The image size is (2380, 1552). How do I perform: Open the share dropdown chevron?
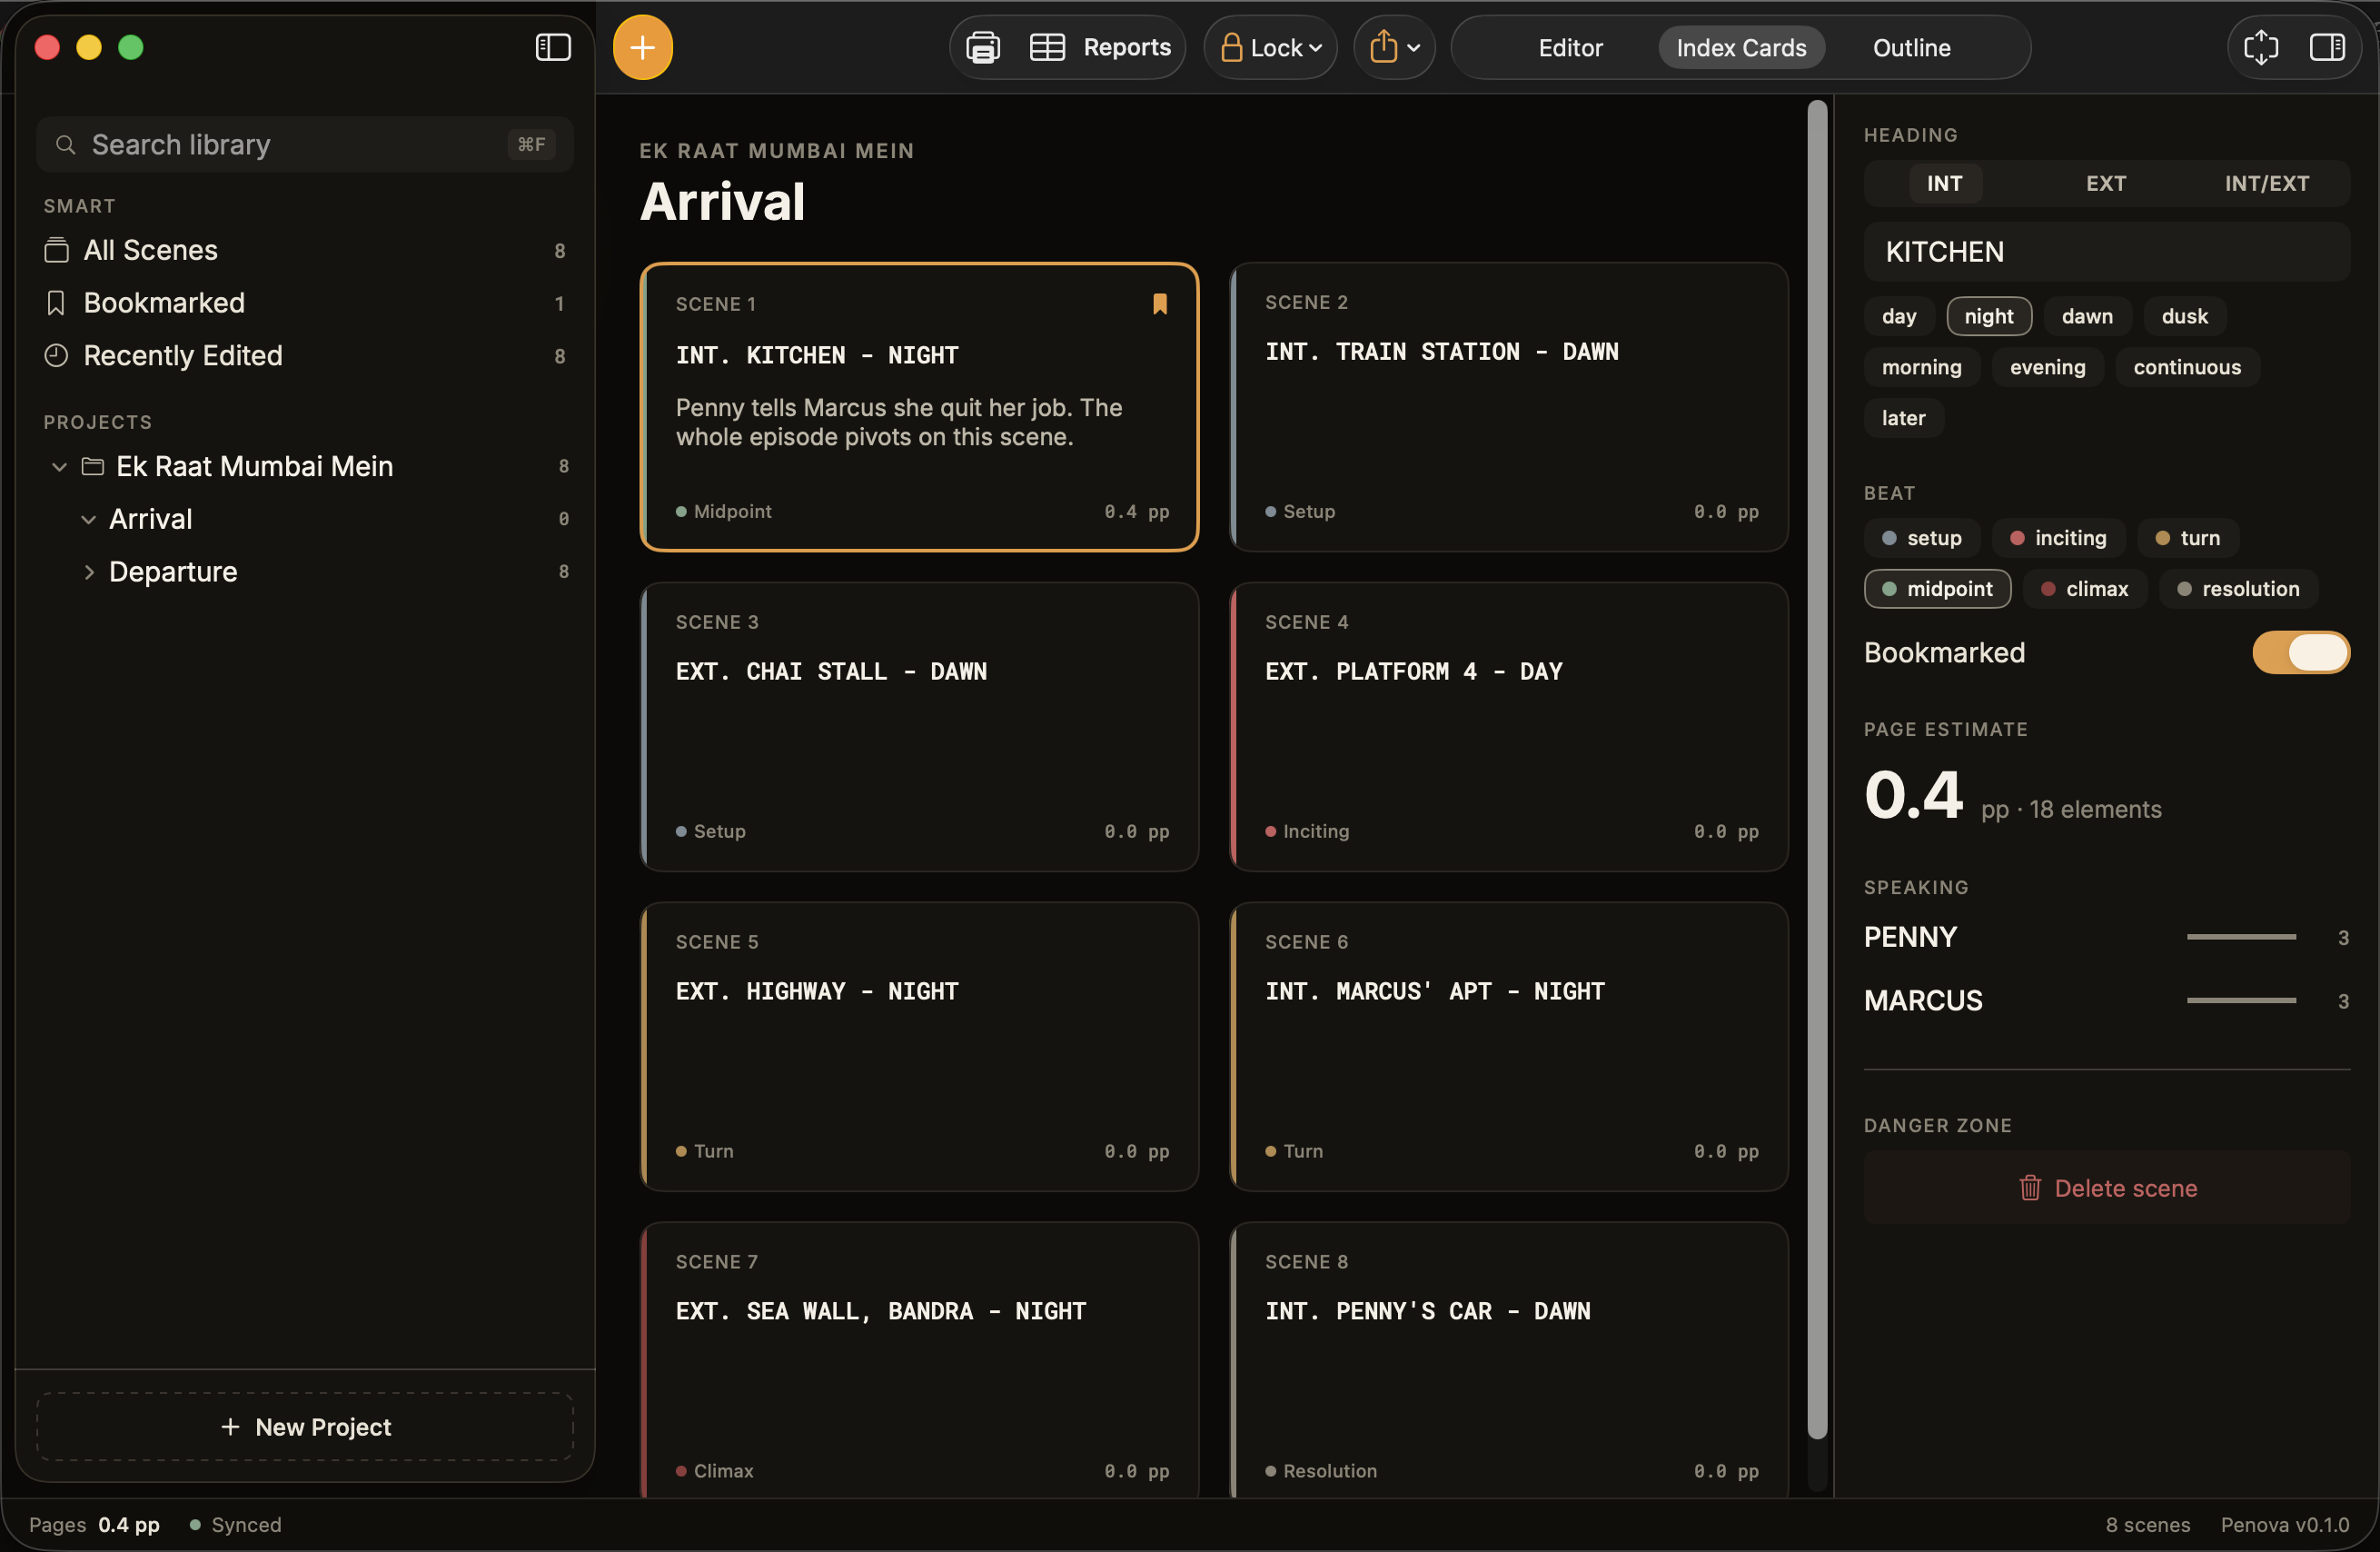(1413, 47)
